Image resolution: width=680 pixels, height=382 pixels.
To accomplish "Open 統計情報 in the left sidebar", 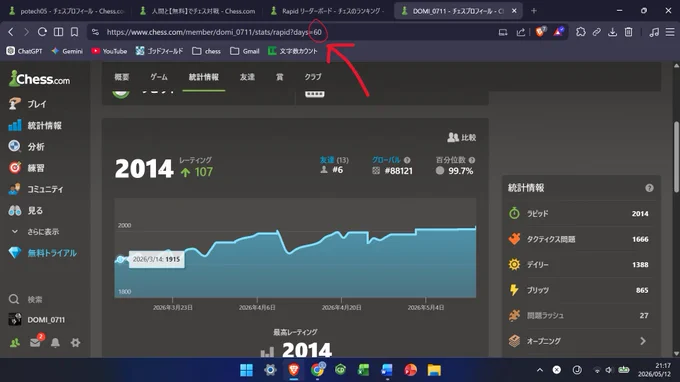I will pos(35,125).
